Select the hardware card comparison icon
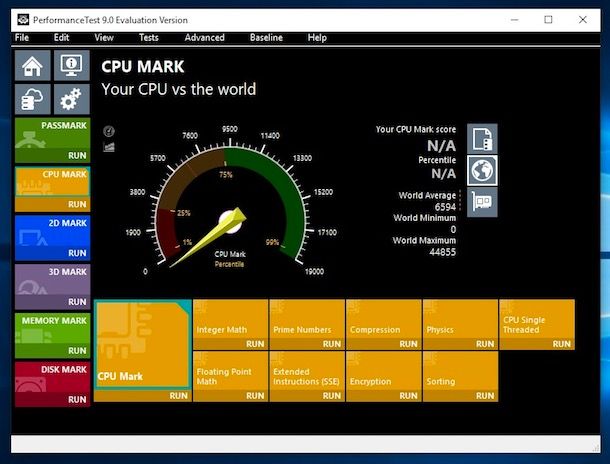Viewport: 610px width, 464px height. 482,202
